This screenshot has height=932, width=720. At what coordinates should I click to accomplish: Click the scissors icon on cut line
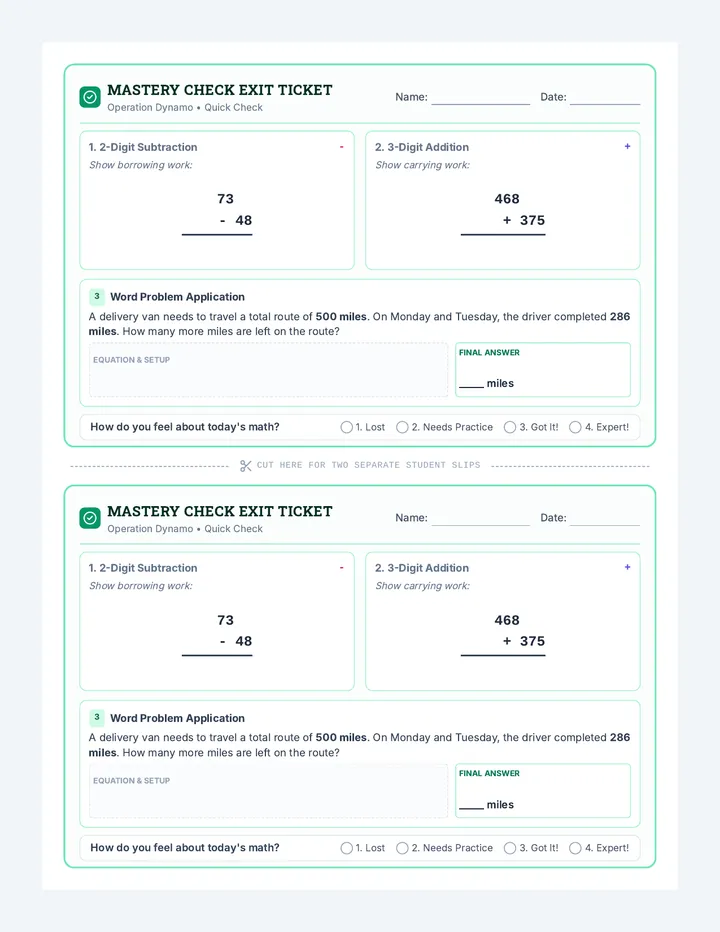(x=246, y=465)
